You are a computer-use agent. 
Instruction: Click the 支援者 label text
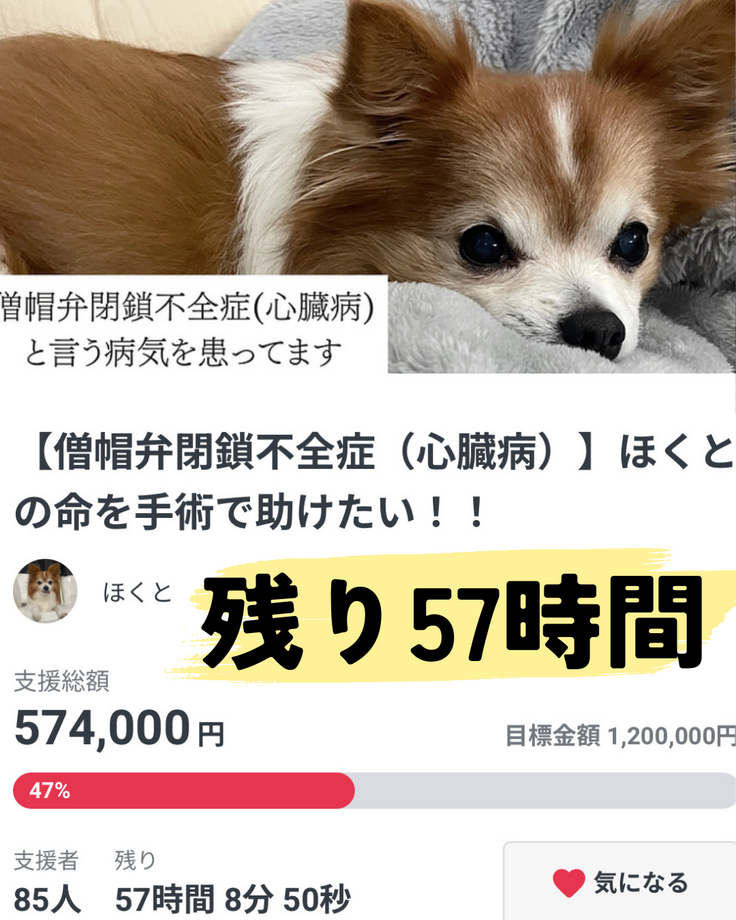tap(46, 861)
